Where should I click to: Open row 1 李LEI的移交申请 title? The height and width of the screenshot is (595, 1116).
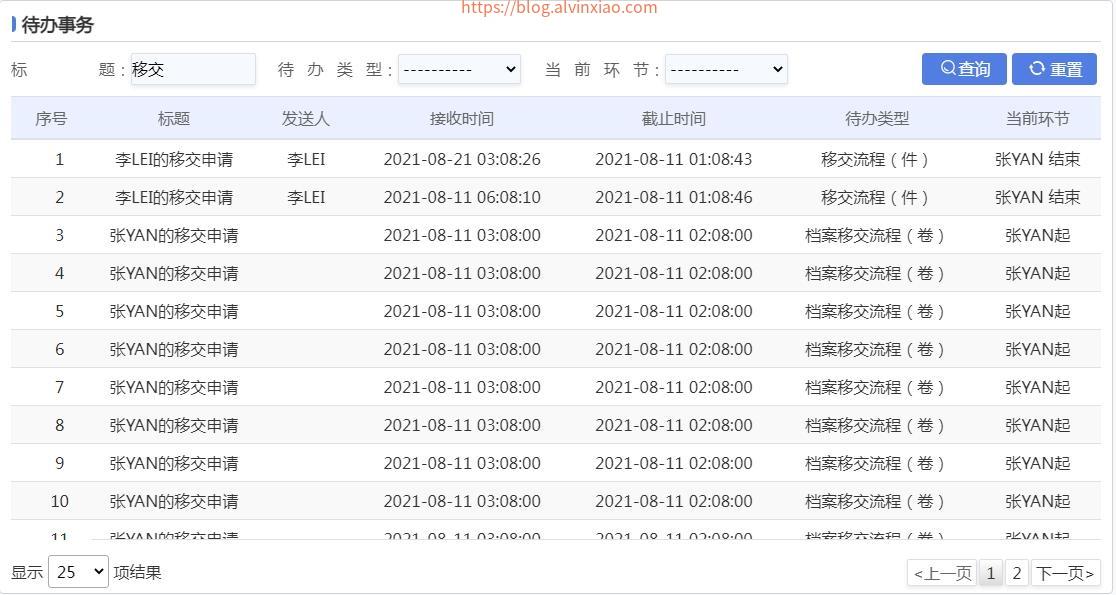[x=174, y=160]
